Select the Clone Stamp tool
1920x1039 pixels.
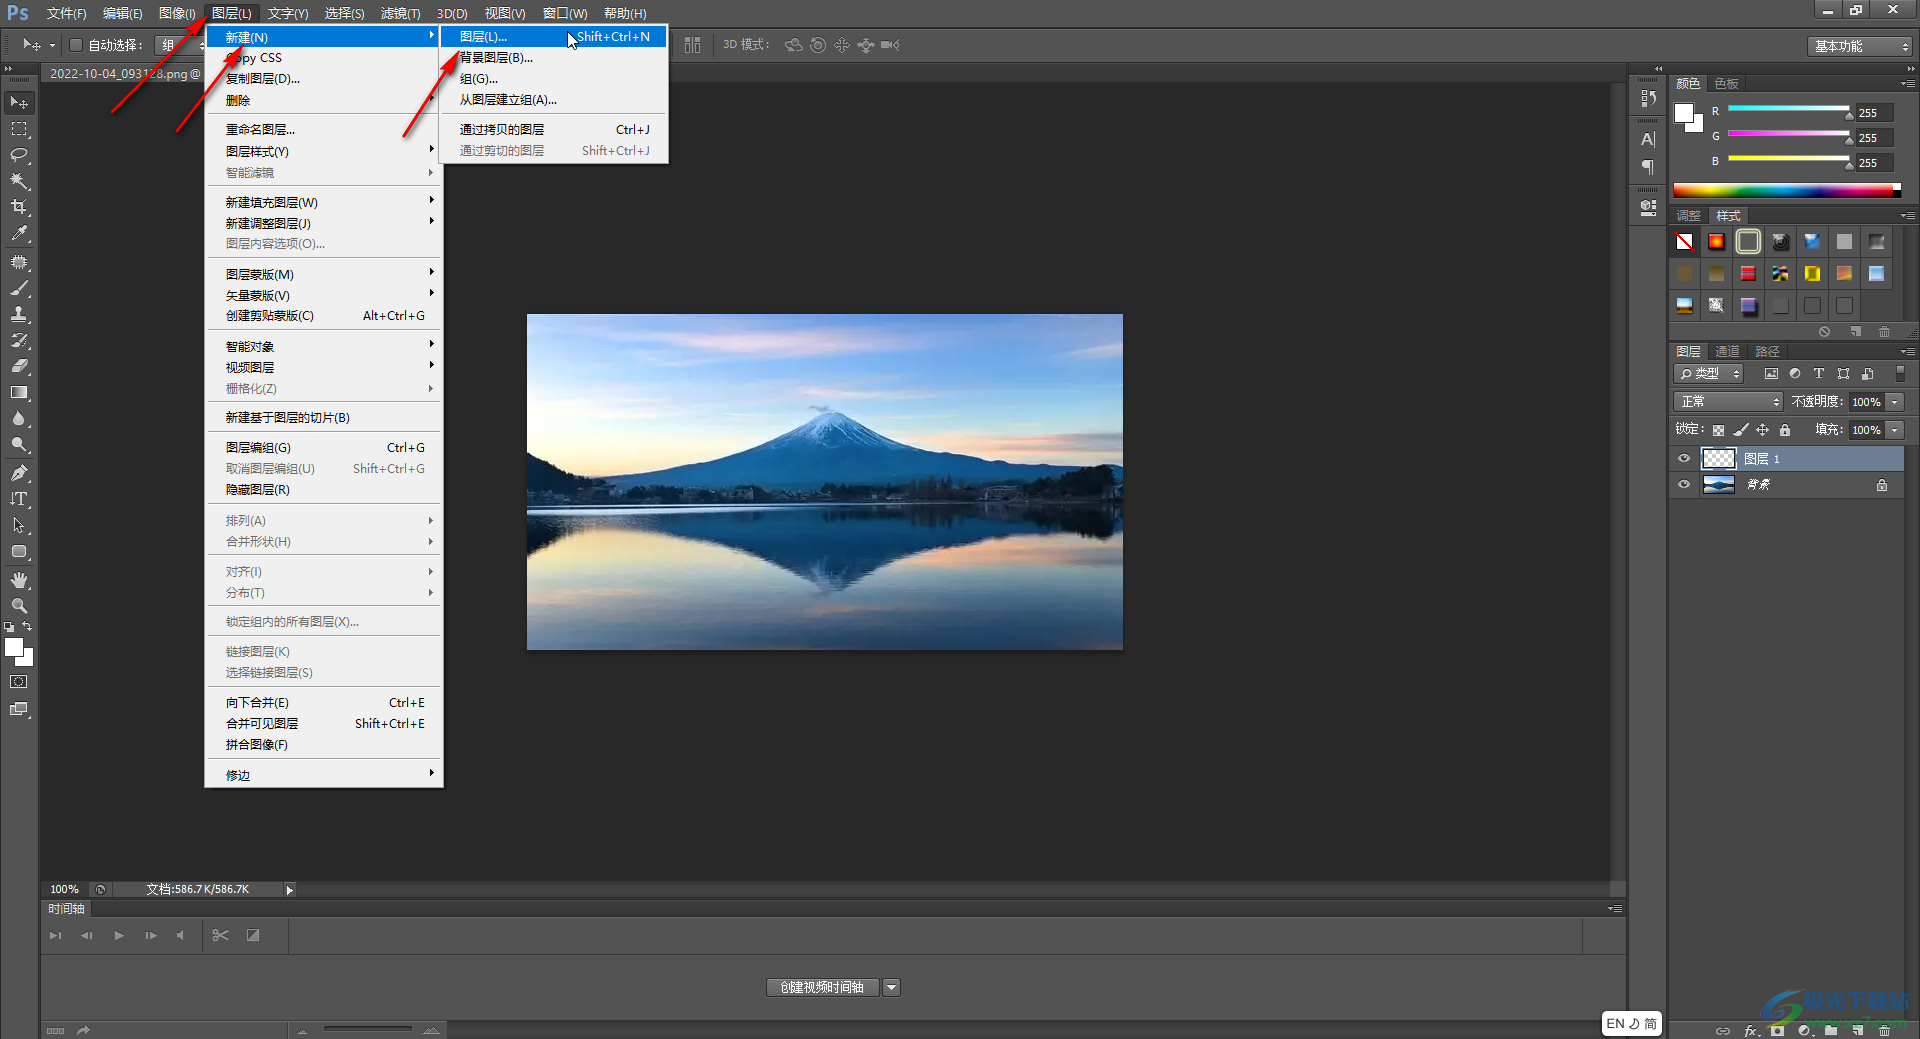[19, 314]
